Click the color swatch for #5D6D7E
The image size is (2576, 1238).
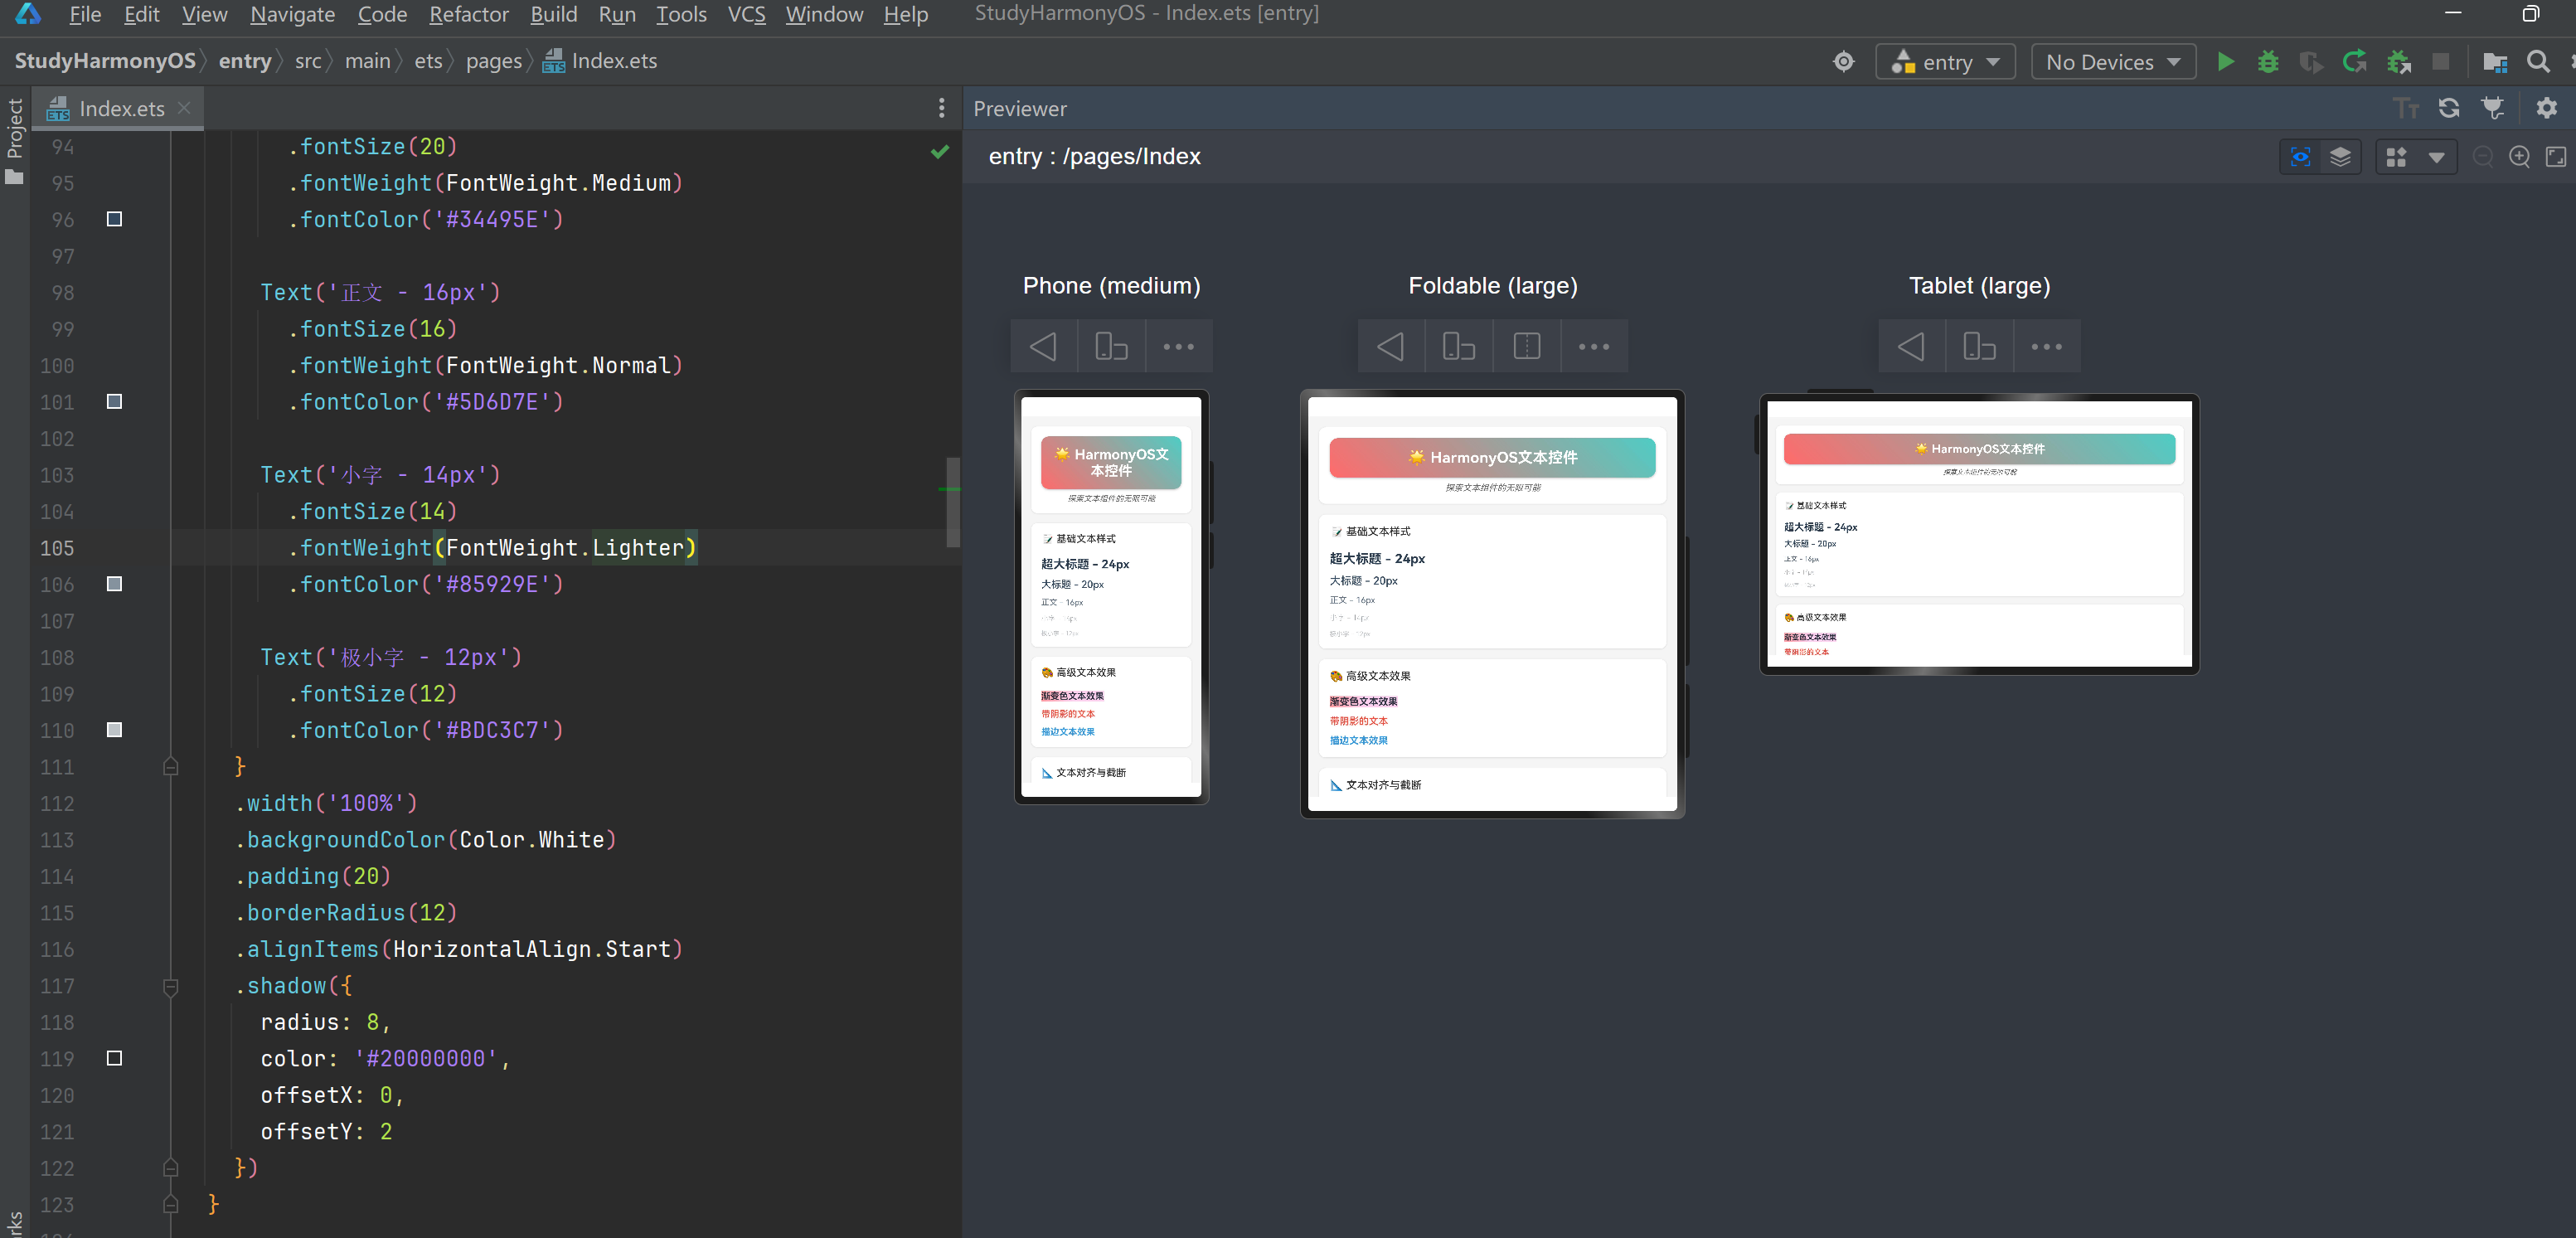tap(114, 402)
